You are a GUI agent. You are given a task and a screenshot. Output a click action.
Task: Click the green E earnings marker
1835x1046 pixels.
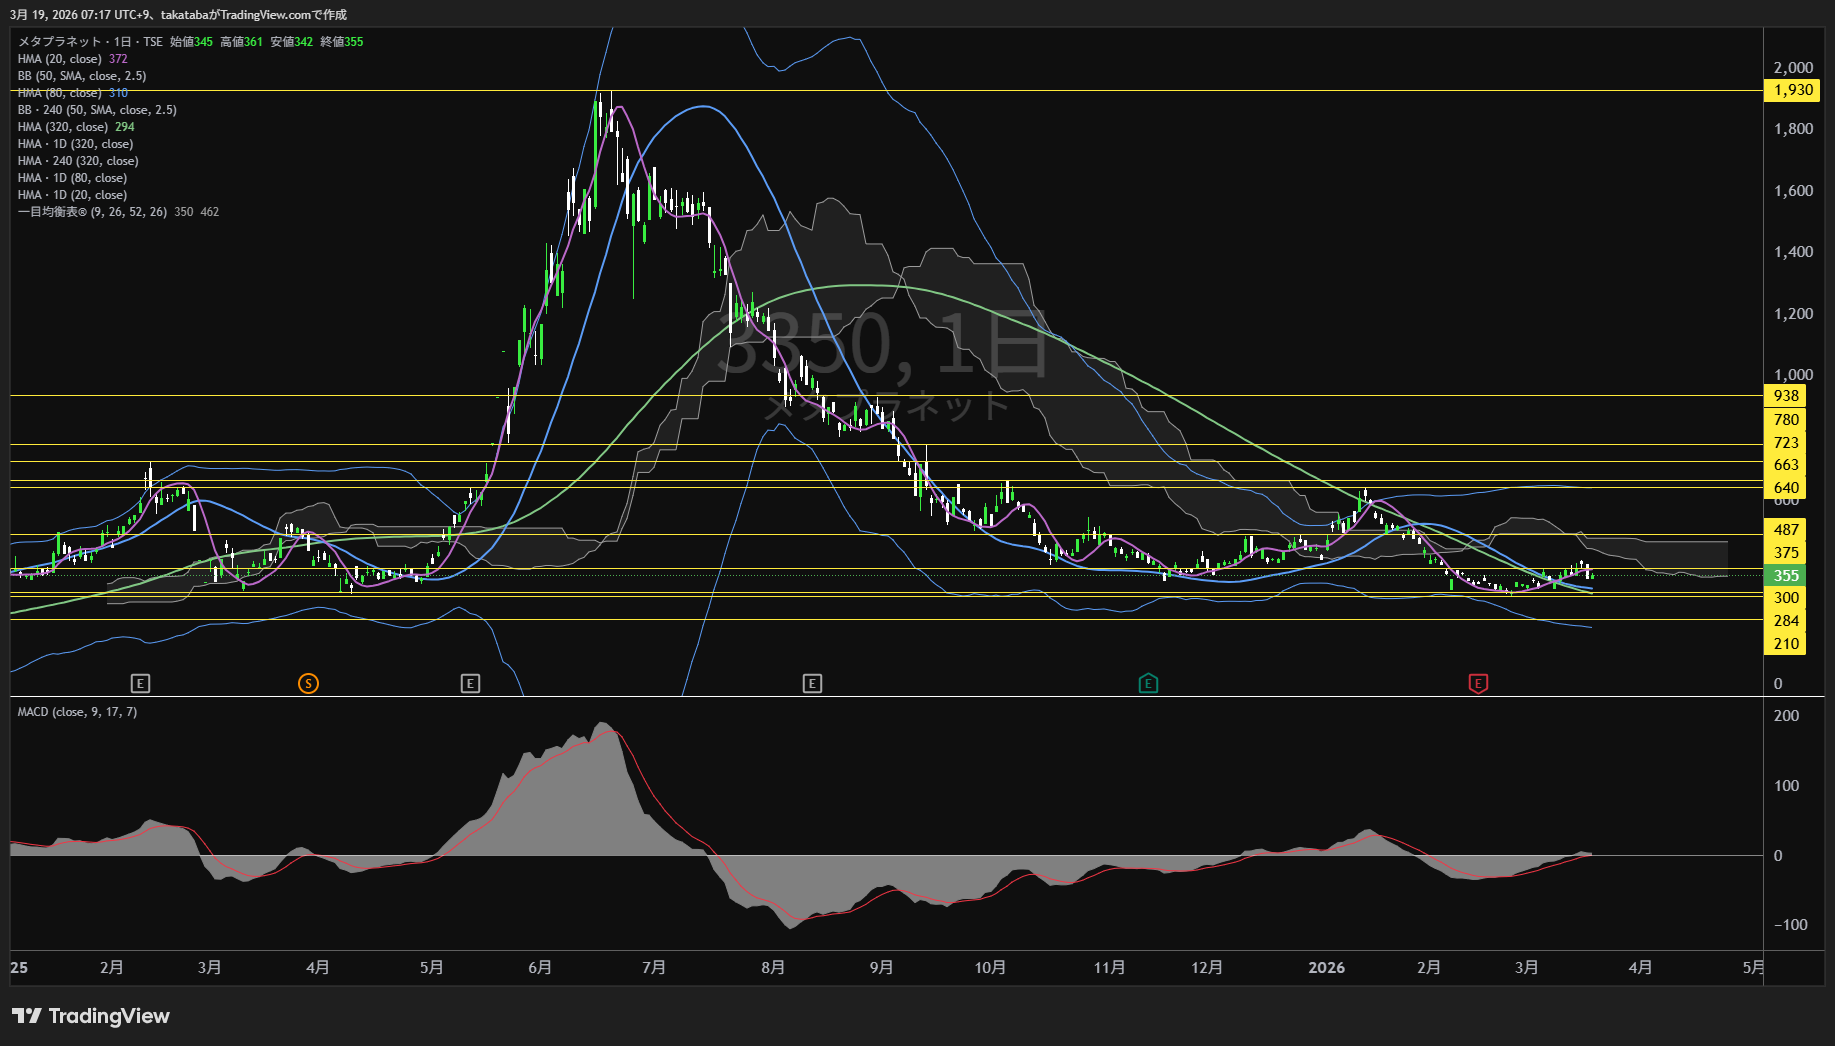pyautogui.click(x=1148, y=684)
